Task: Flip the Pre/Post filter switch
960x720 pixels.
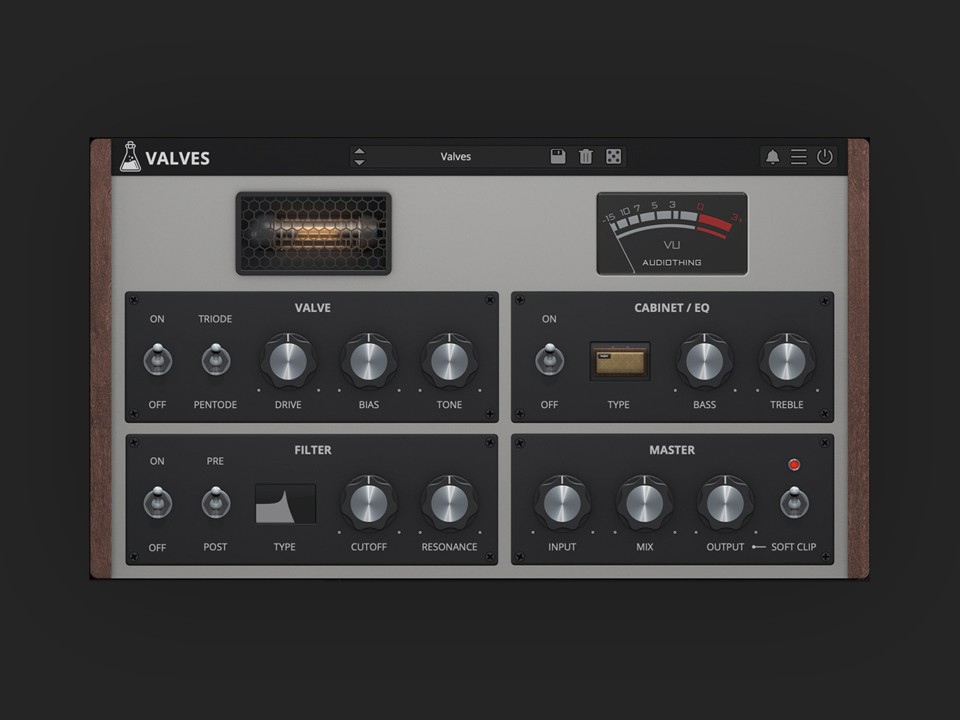Action: 216,502
